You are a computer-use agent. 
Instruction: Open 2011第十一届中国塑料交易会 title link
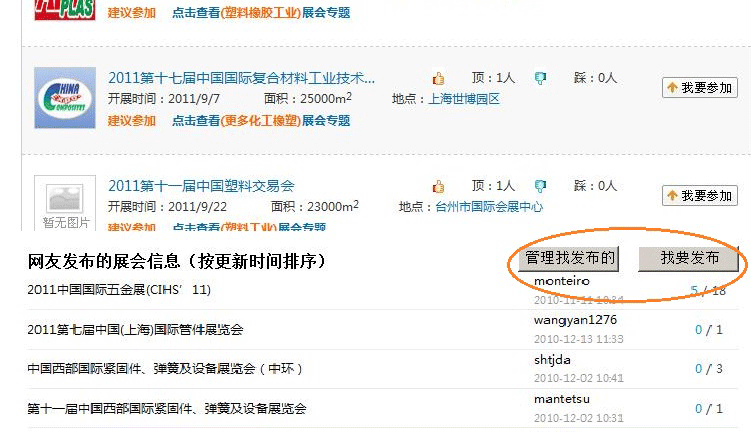click(201, 185)
